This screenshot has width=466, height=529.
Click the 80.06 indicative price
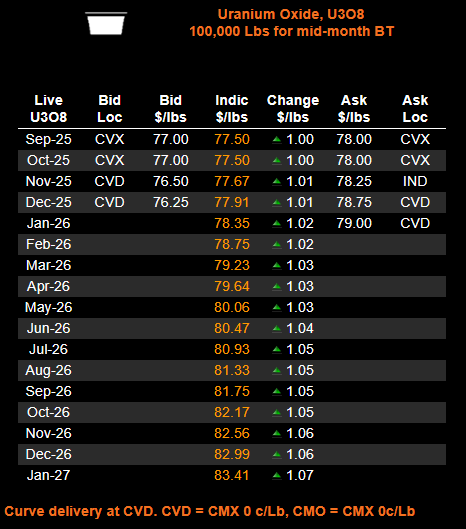pos(232,307)
